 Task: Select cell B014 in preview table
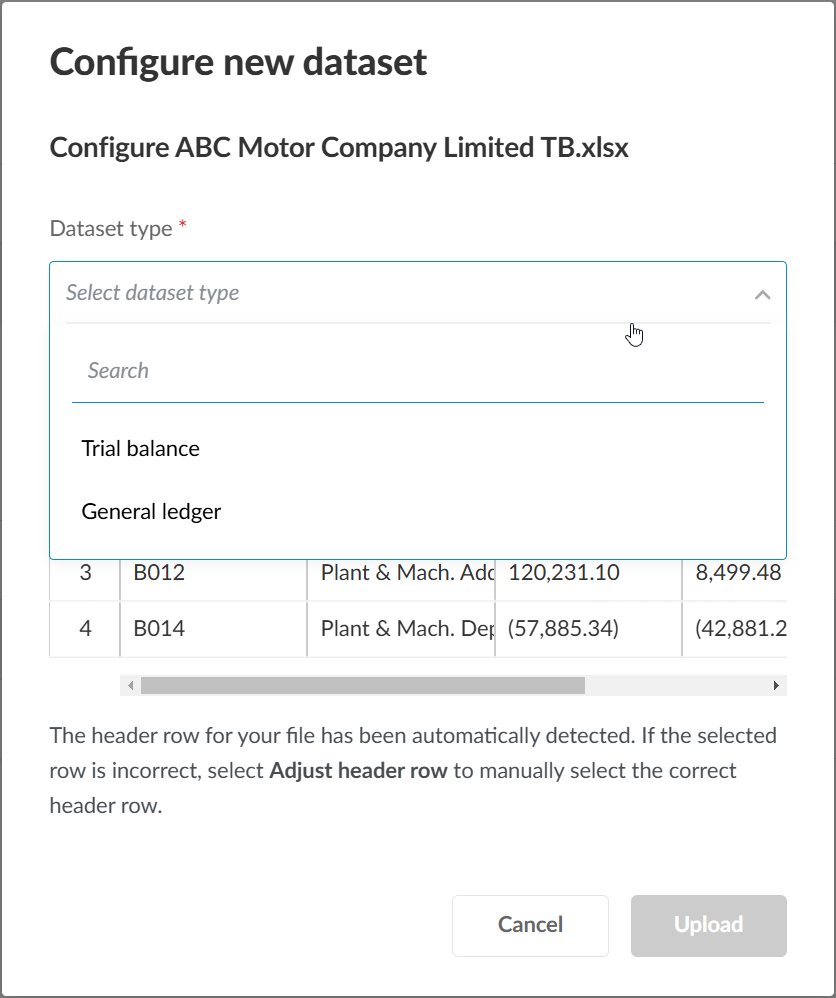click(213, 629)
